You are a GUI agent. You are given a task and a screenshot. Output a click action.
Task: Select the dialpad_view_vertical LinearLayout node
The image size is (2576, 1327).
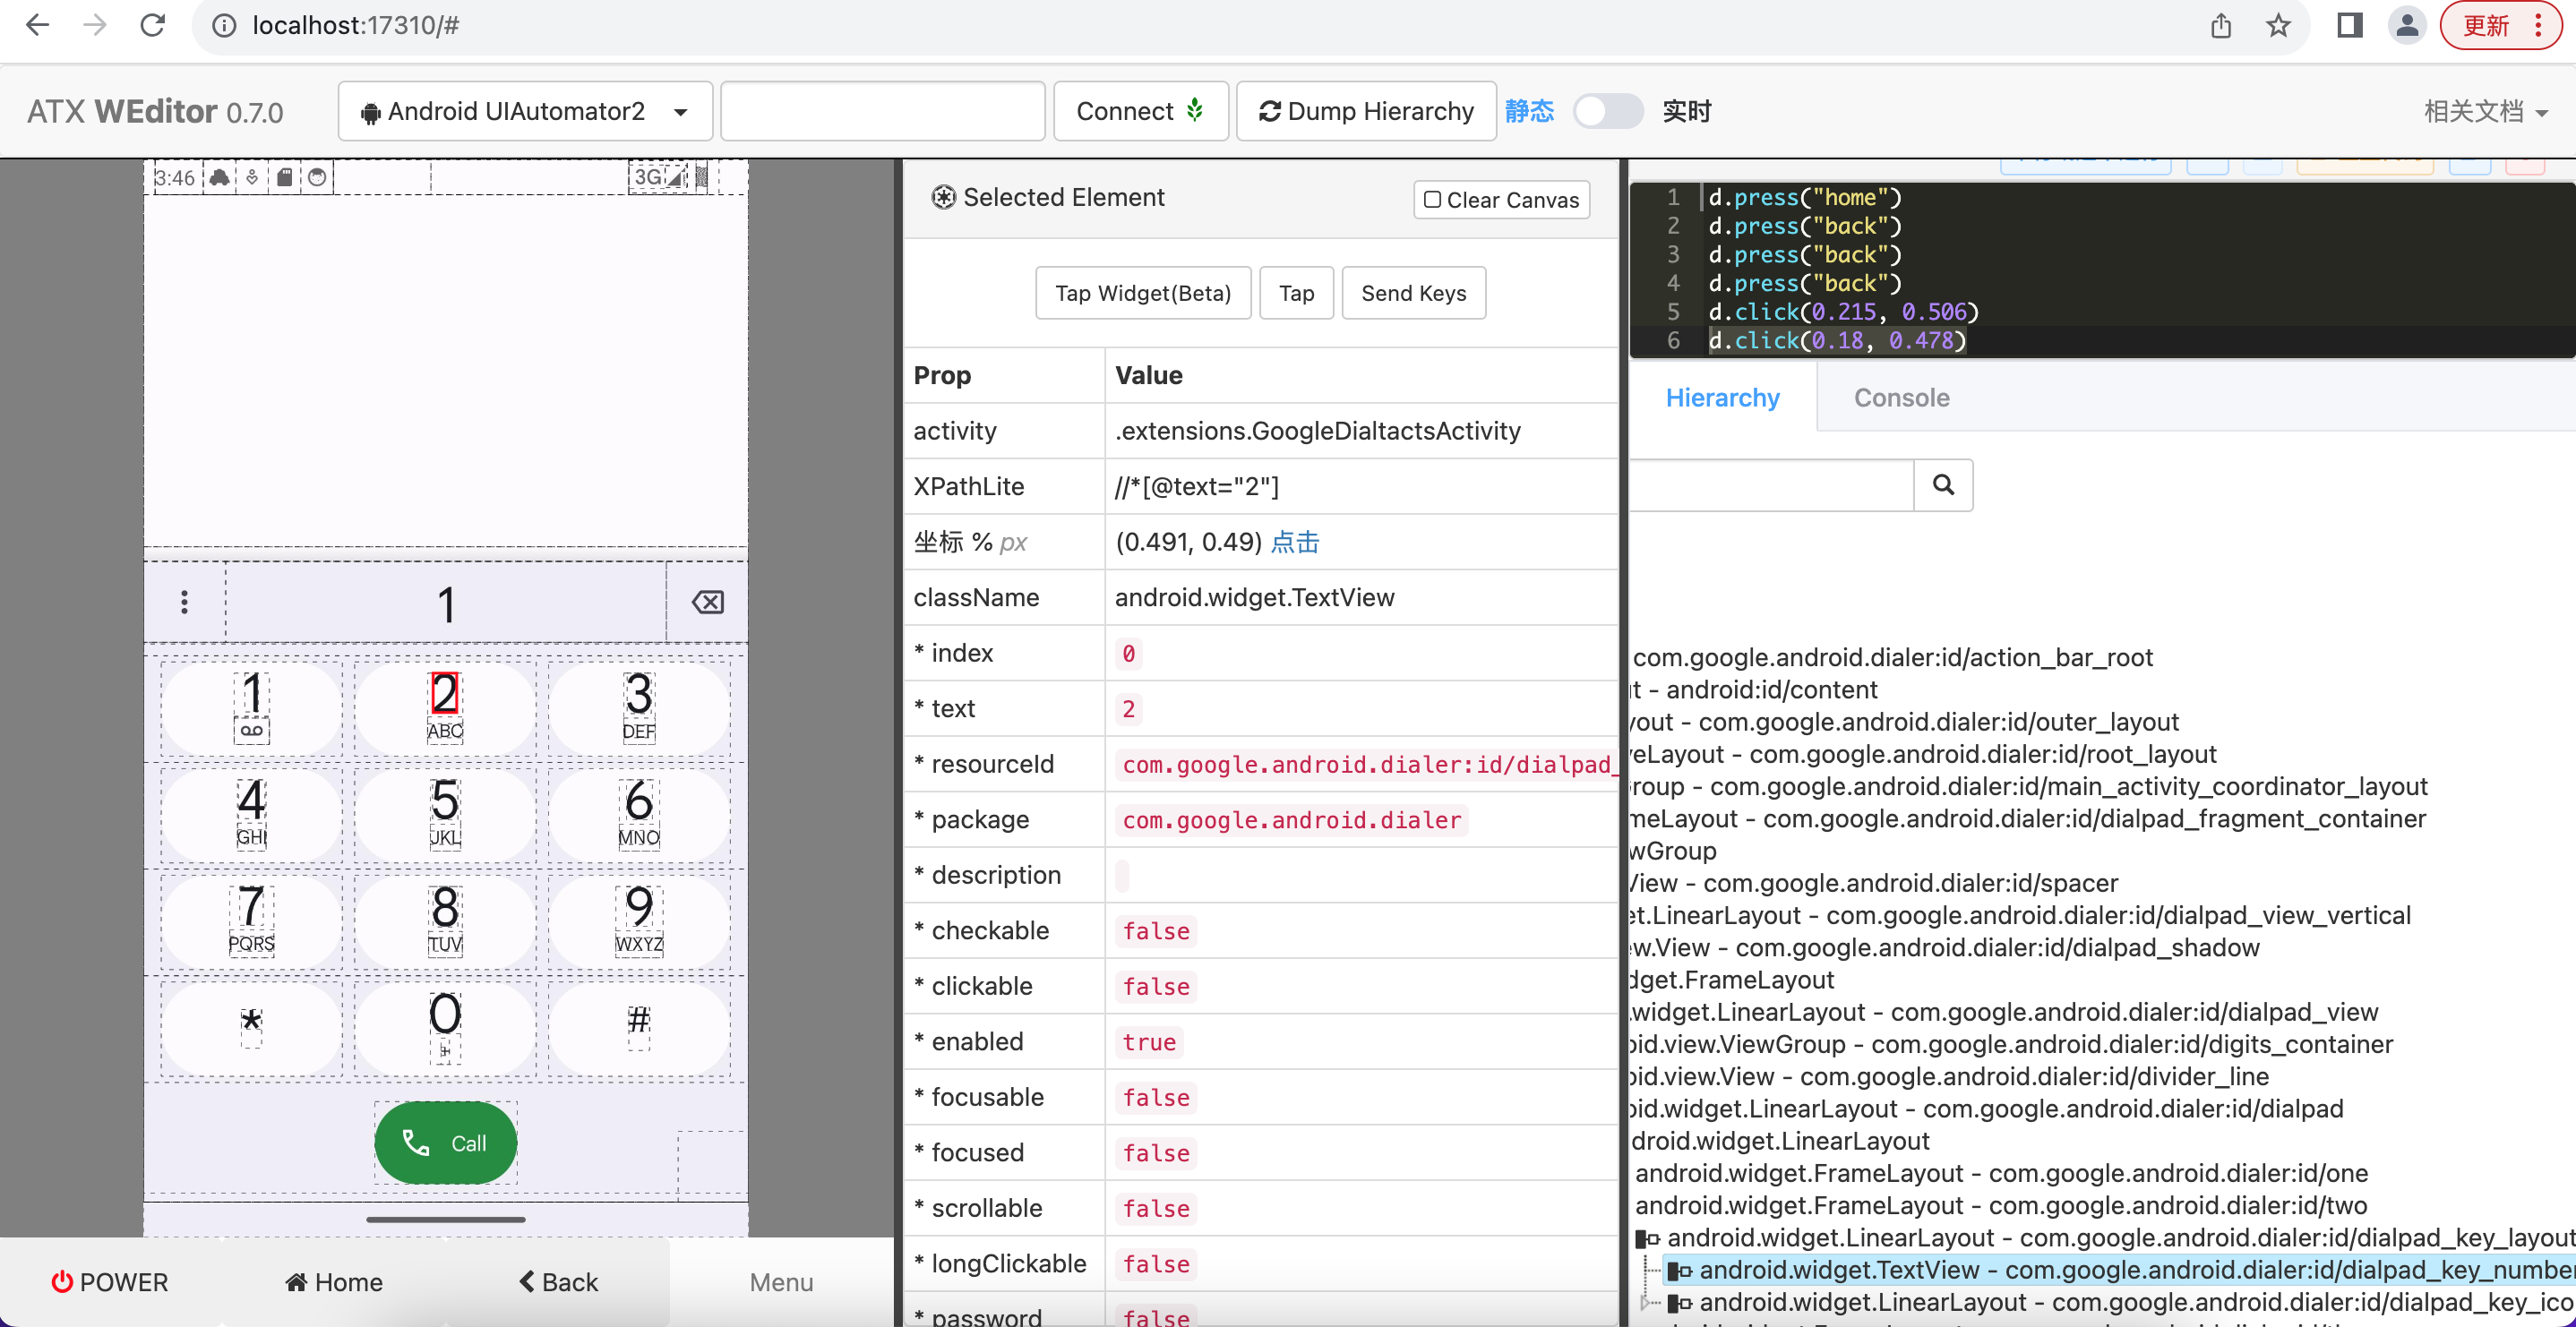pos(2020,915)
